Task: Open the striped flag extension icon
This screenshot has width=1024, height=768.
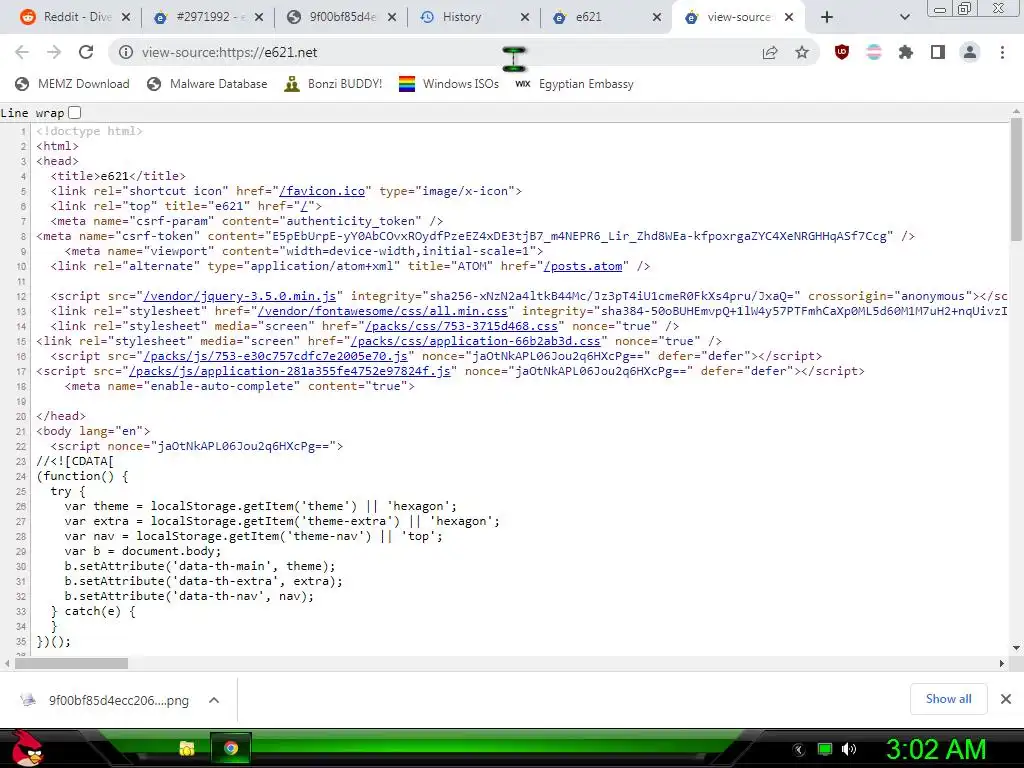Action: tap(874, 52)
